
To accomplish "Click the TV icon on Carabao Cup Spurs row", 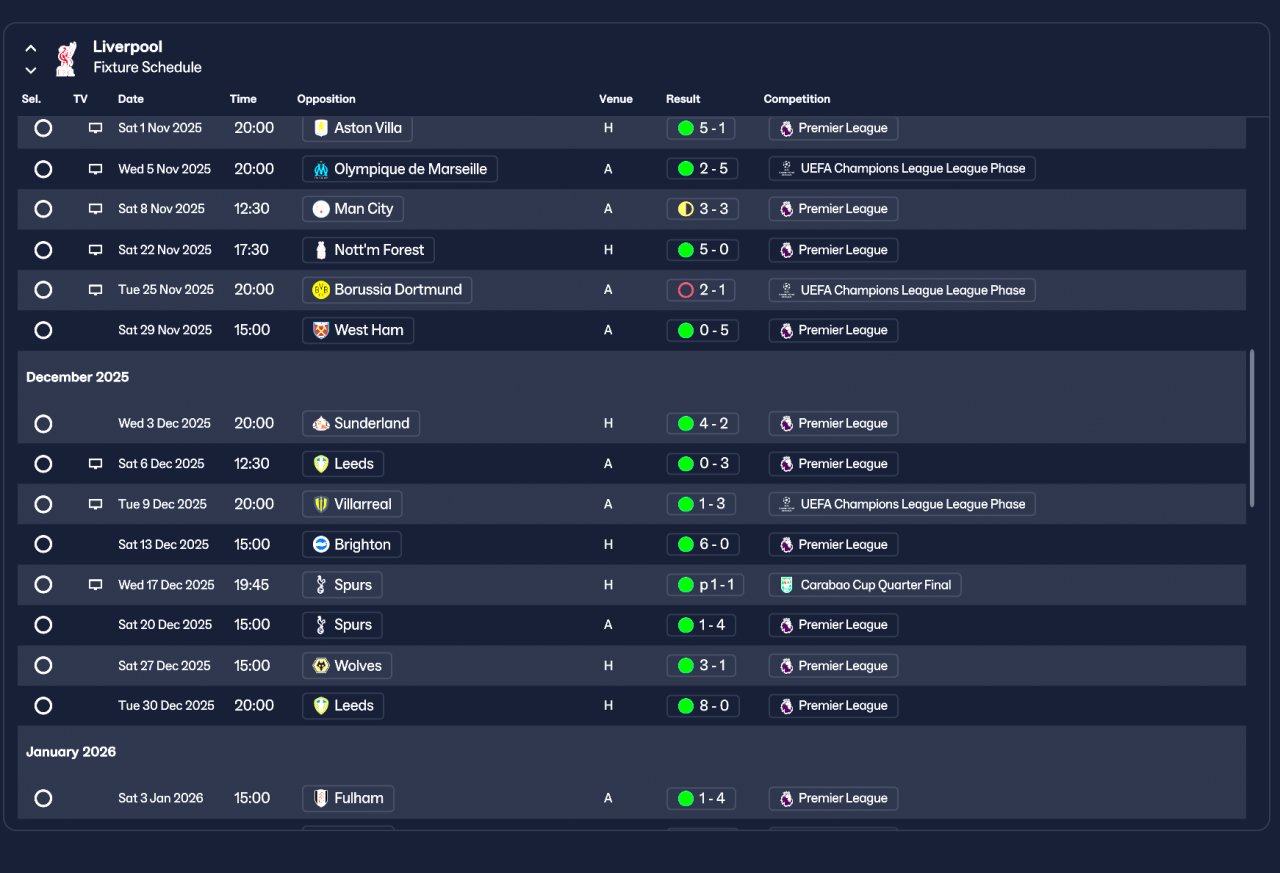I will coord(96,585).
